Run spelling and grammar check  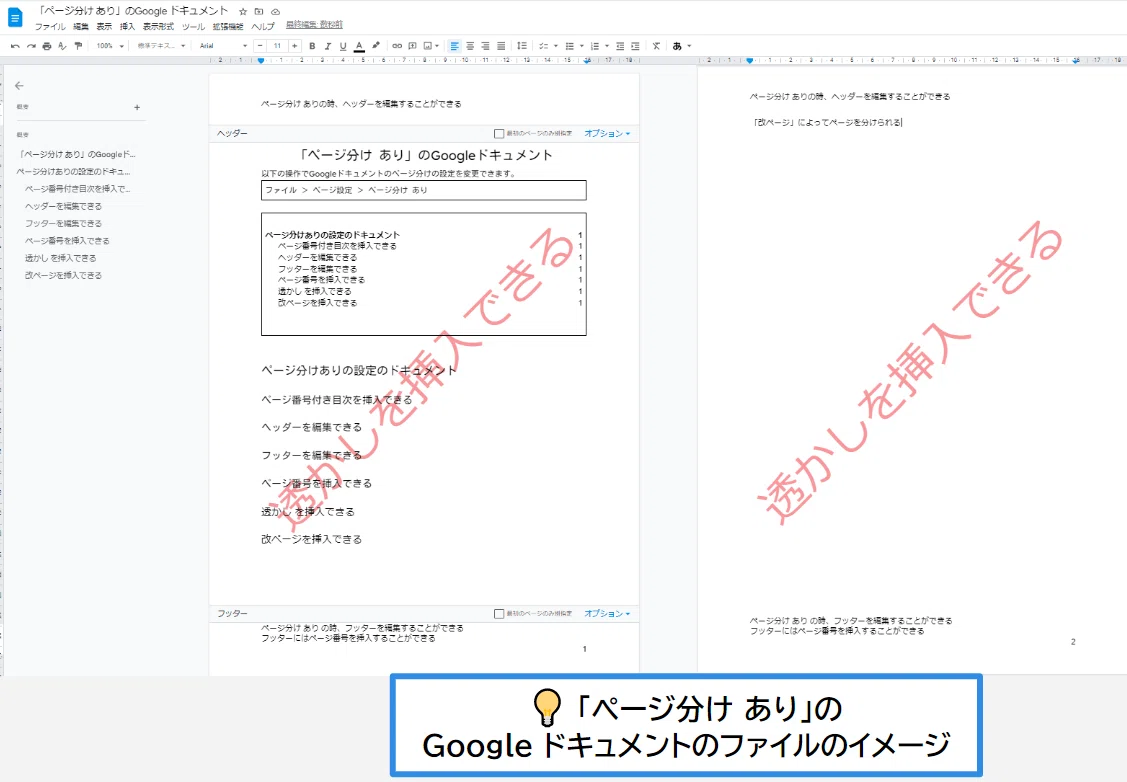(x=63, y=46)
